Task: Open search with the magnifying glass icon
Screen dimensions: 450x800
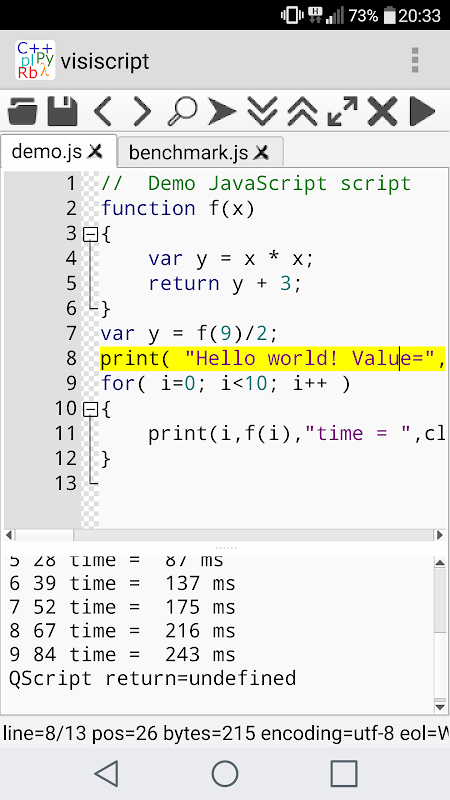Action: pos(182,111)
